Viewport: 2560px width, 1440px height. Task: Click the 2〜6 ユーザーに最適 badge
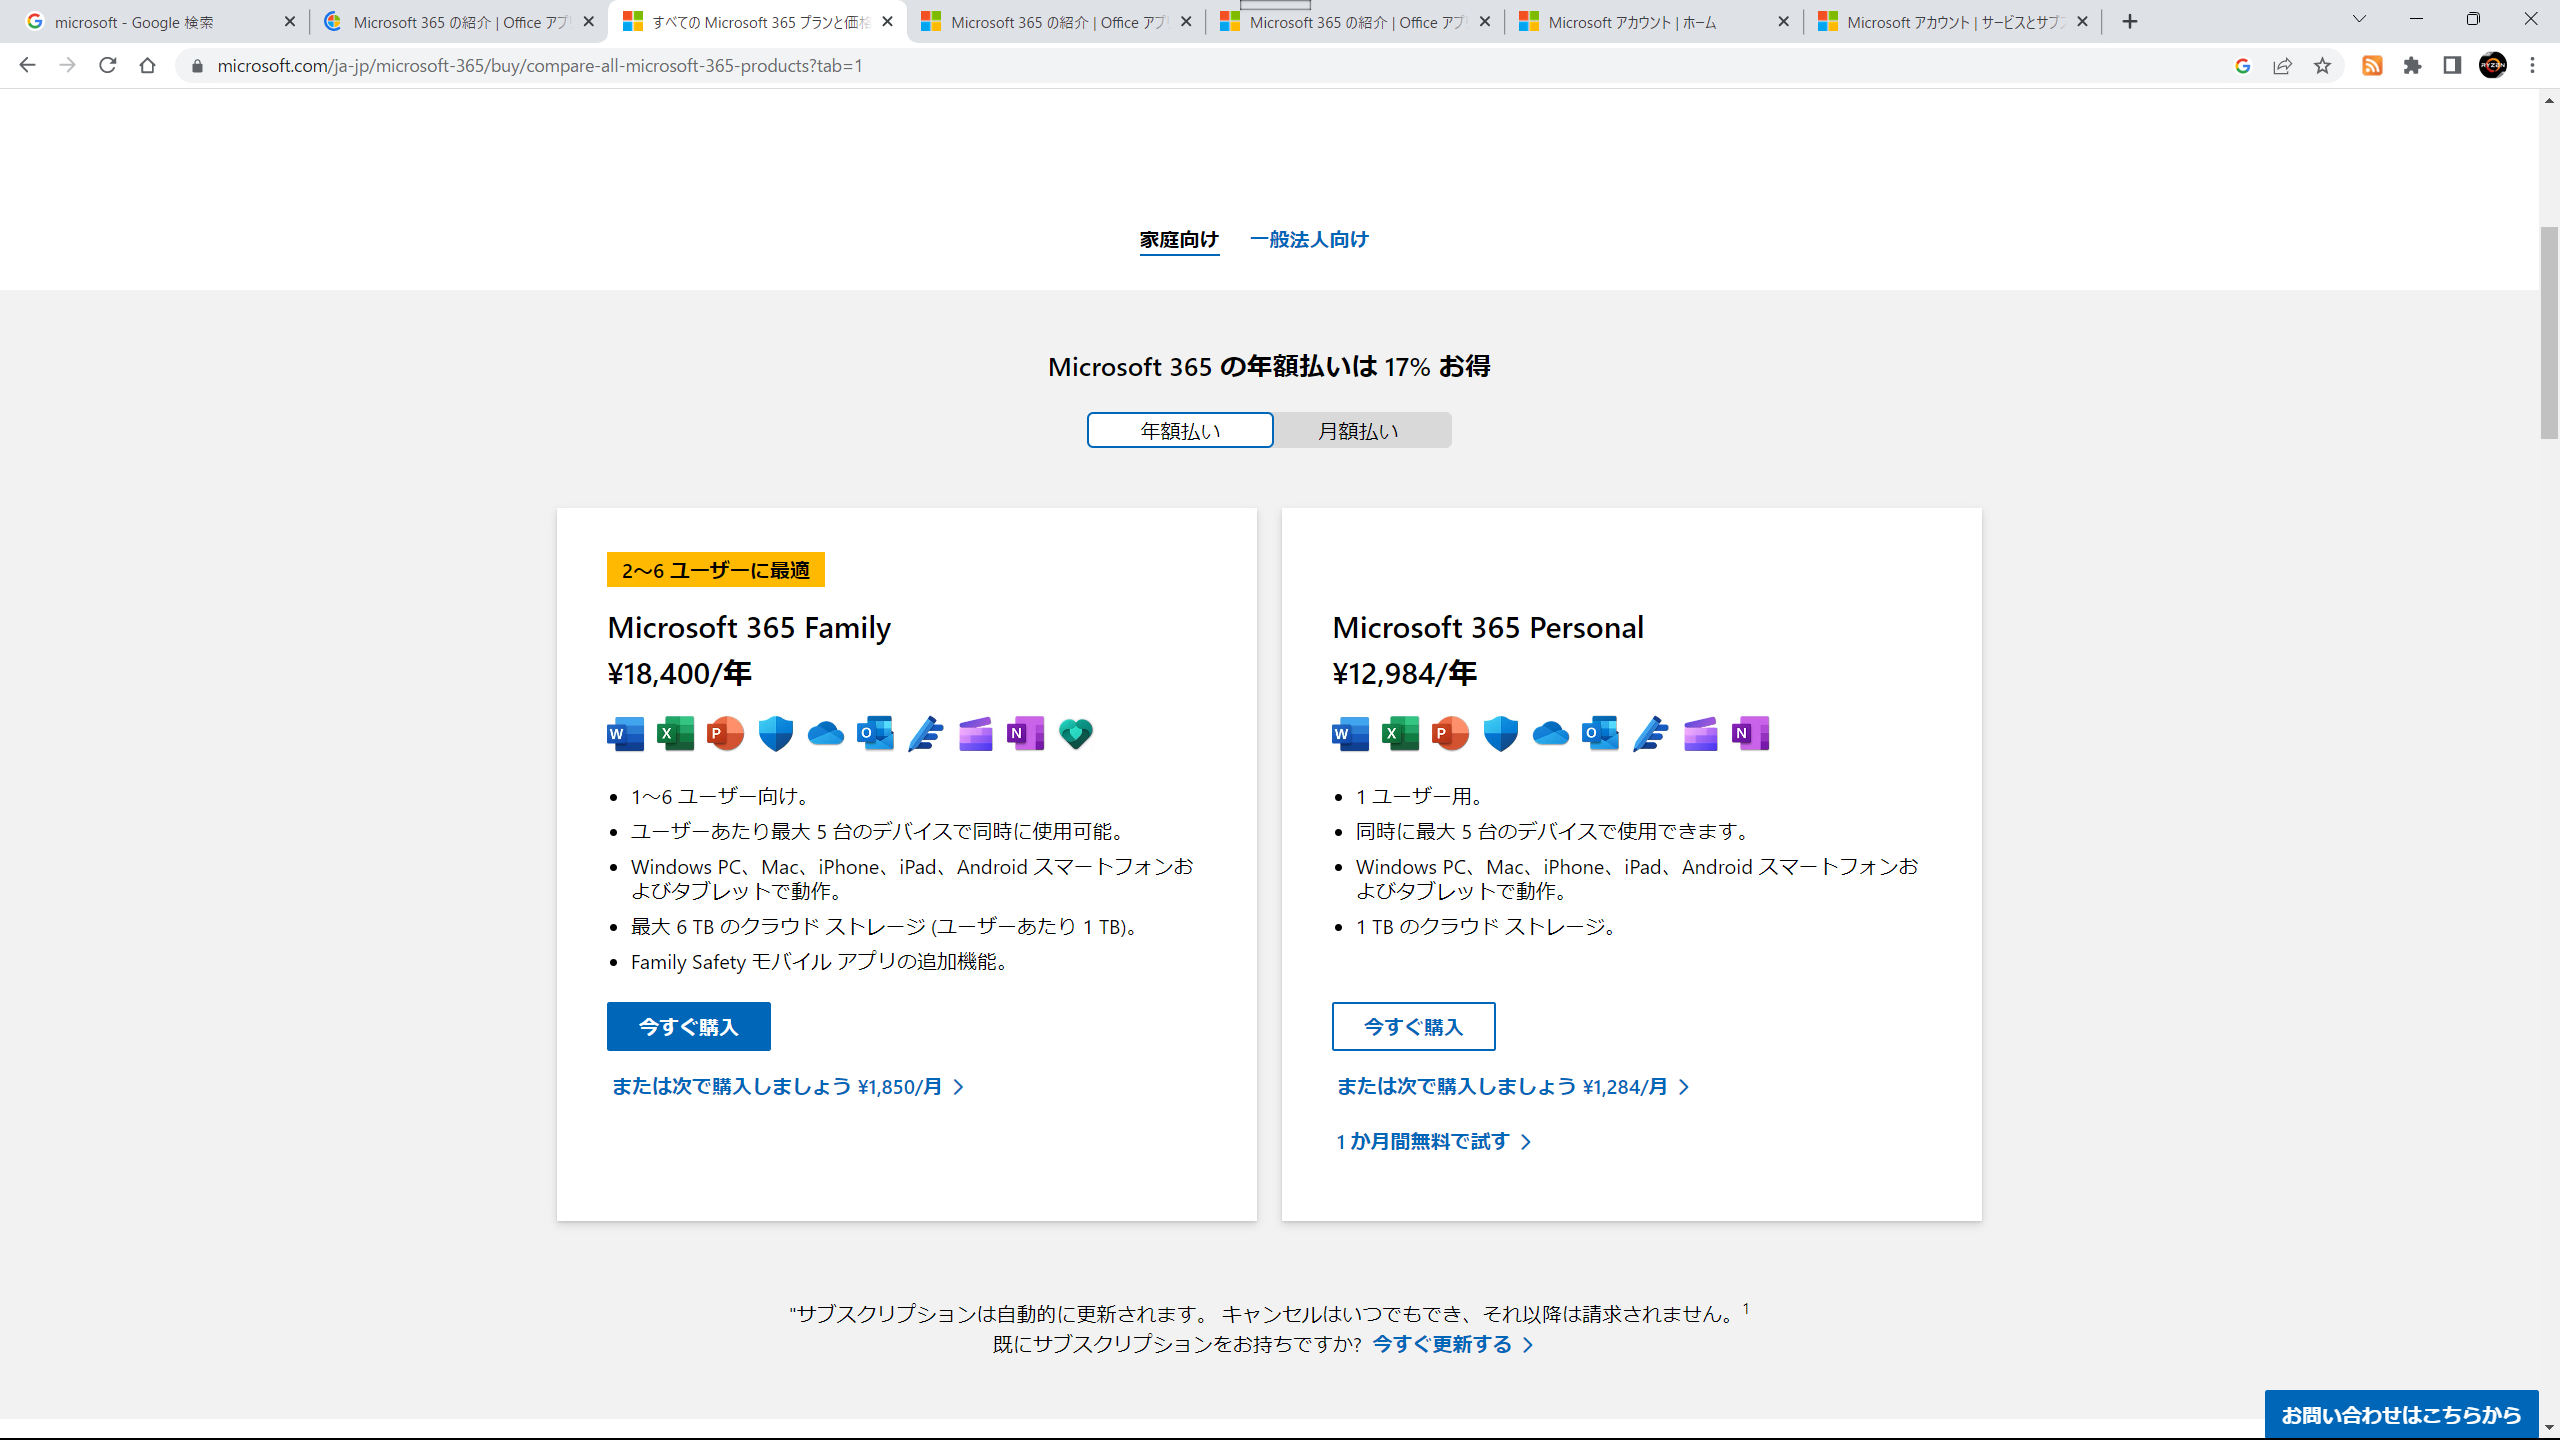(716, 570)
